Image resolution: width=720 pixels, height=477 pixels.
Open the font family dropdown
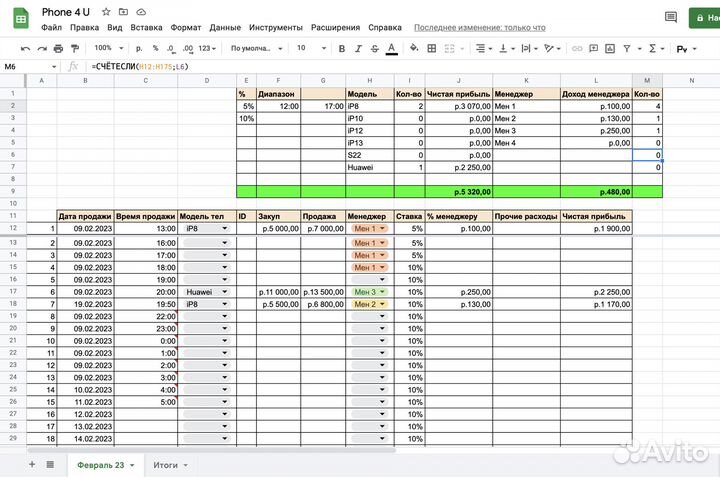(x=256, y=48)
